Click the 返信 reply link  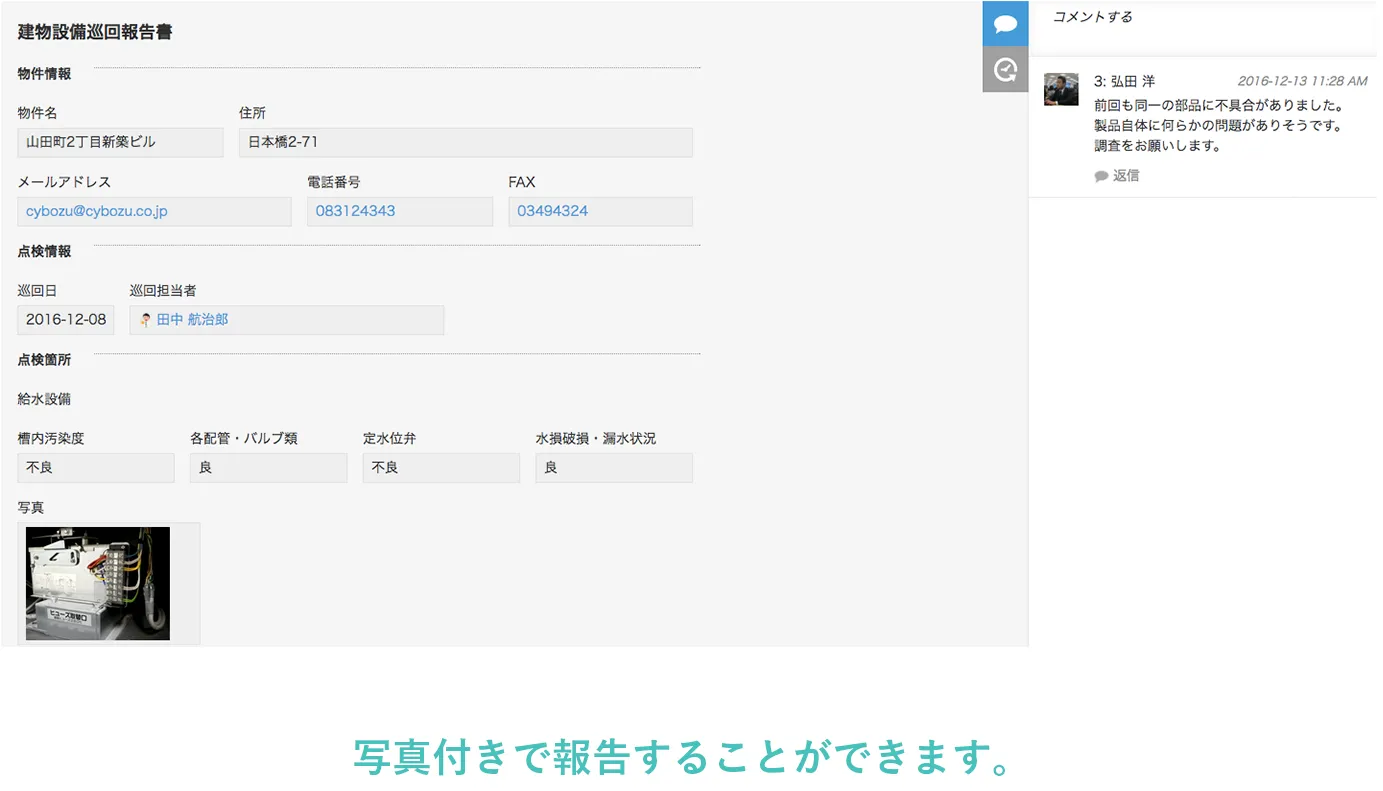click(x=1126, y=175)
